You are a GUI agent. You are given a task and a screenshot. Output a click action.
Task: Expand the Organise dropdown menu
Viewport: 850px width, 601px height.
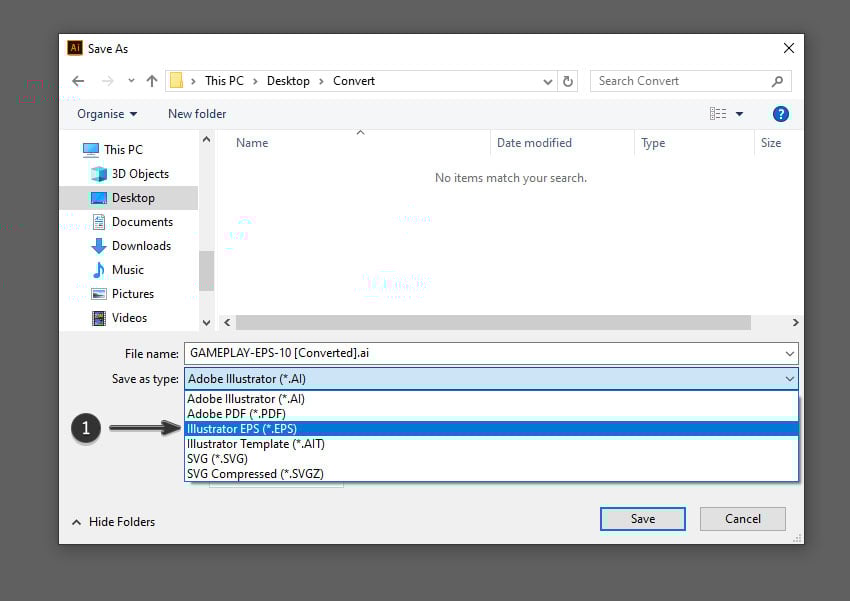pos(107,114)
